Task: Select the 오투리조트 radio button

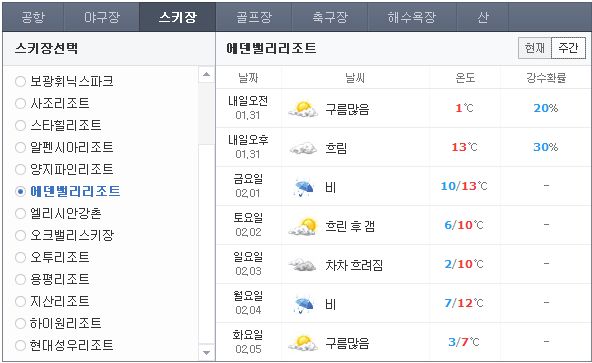Action: (20, 257)
